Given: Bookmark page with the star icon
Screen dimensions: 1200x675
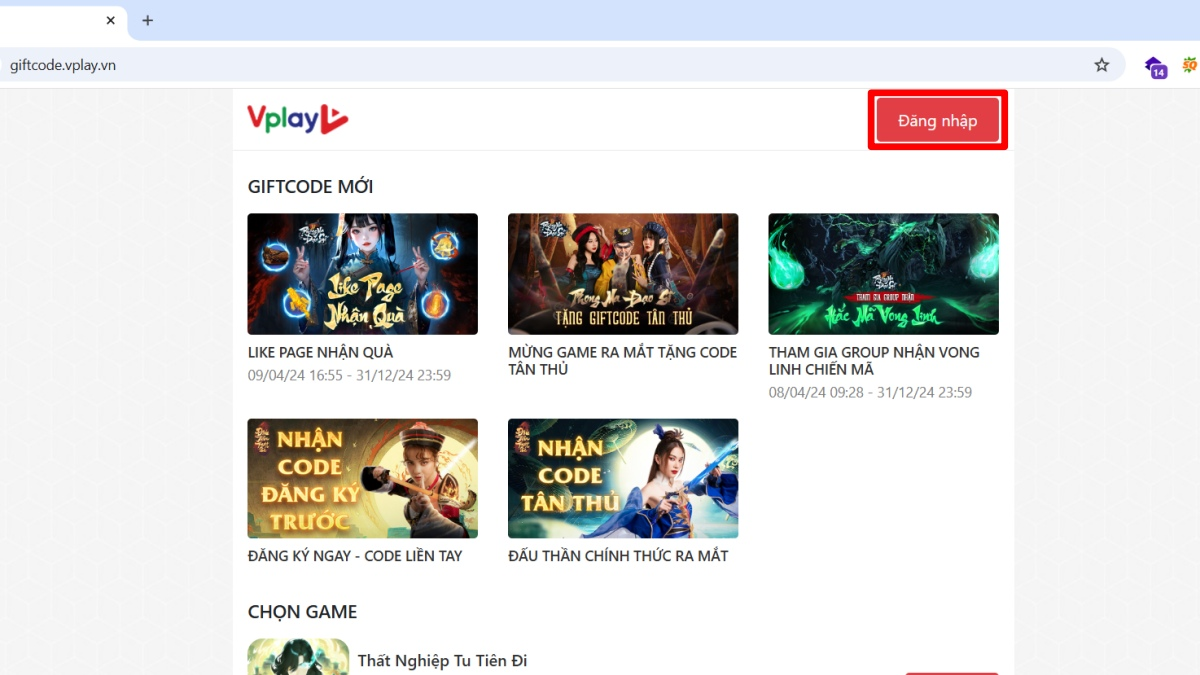Looking at the screenshot, I should (x=1101, y=65).
